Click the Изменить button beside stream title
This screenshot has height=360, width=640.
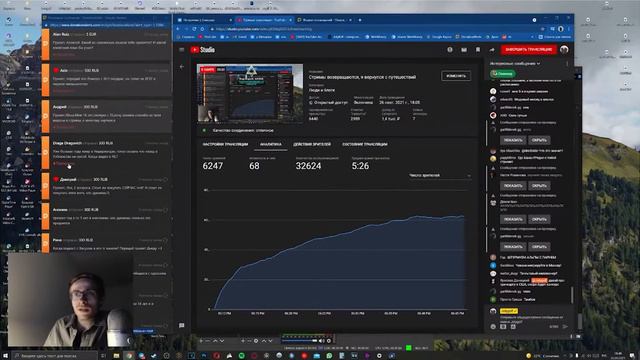pos(456,76)
